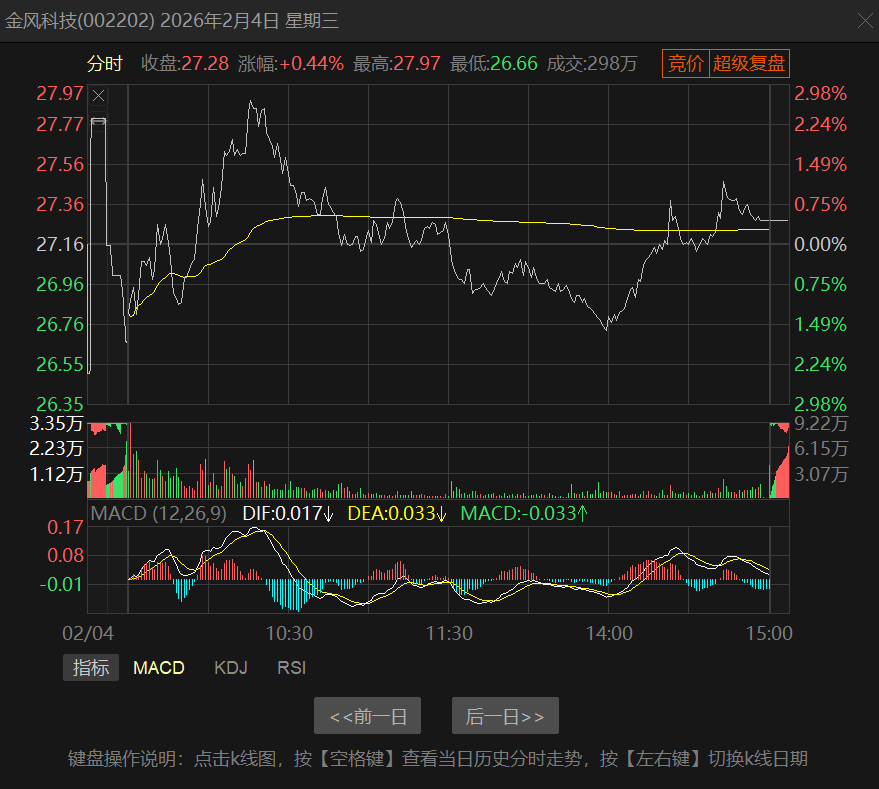Screen dimensions: 879x789
Task: Click the MACD (12,26,9) parameter label
Action: pyautogui.click(x=159, y=513)
